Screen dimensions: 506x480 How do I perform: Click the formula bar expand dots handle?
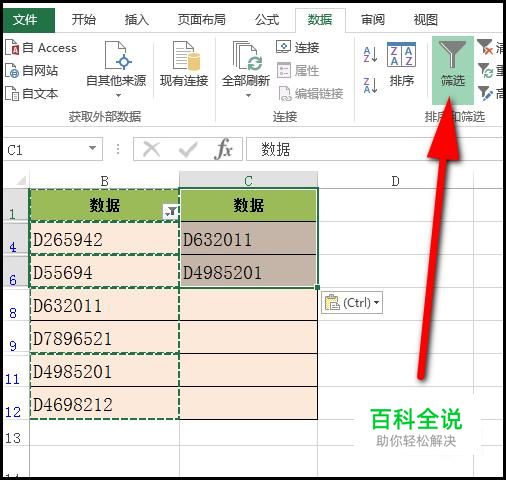(x=118, y=149)
